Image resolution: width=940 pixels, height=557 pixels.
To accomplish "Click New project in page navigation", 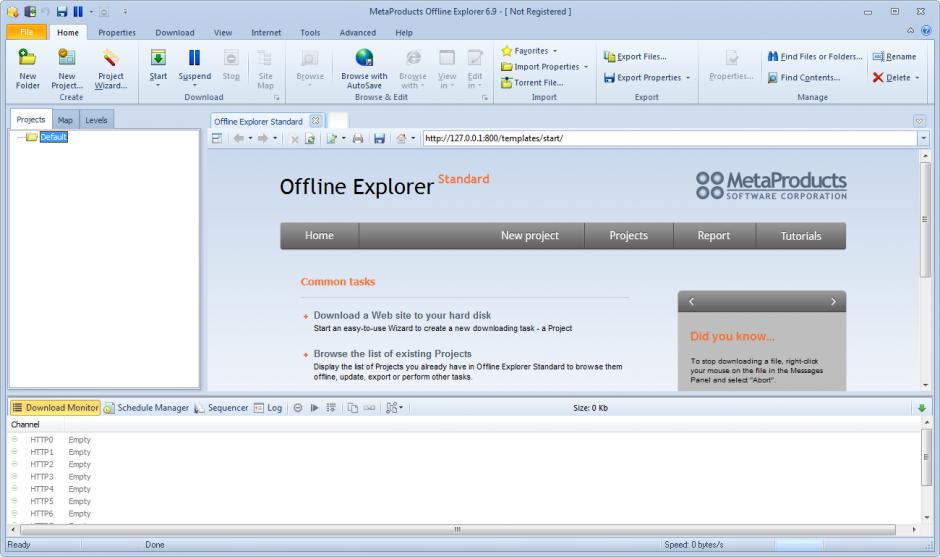I will 529,236.
